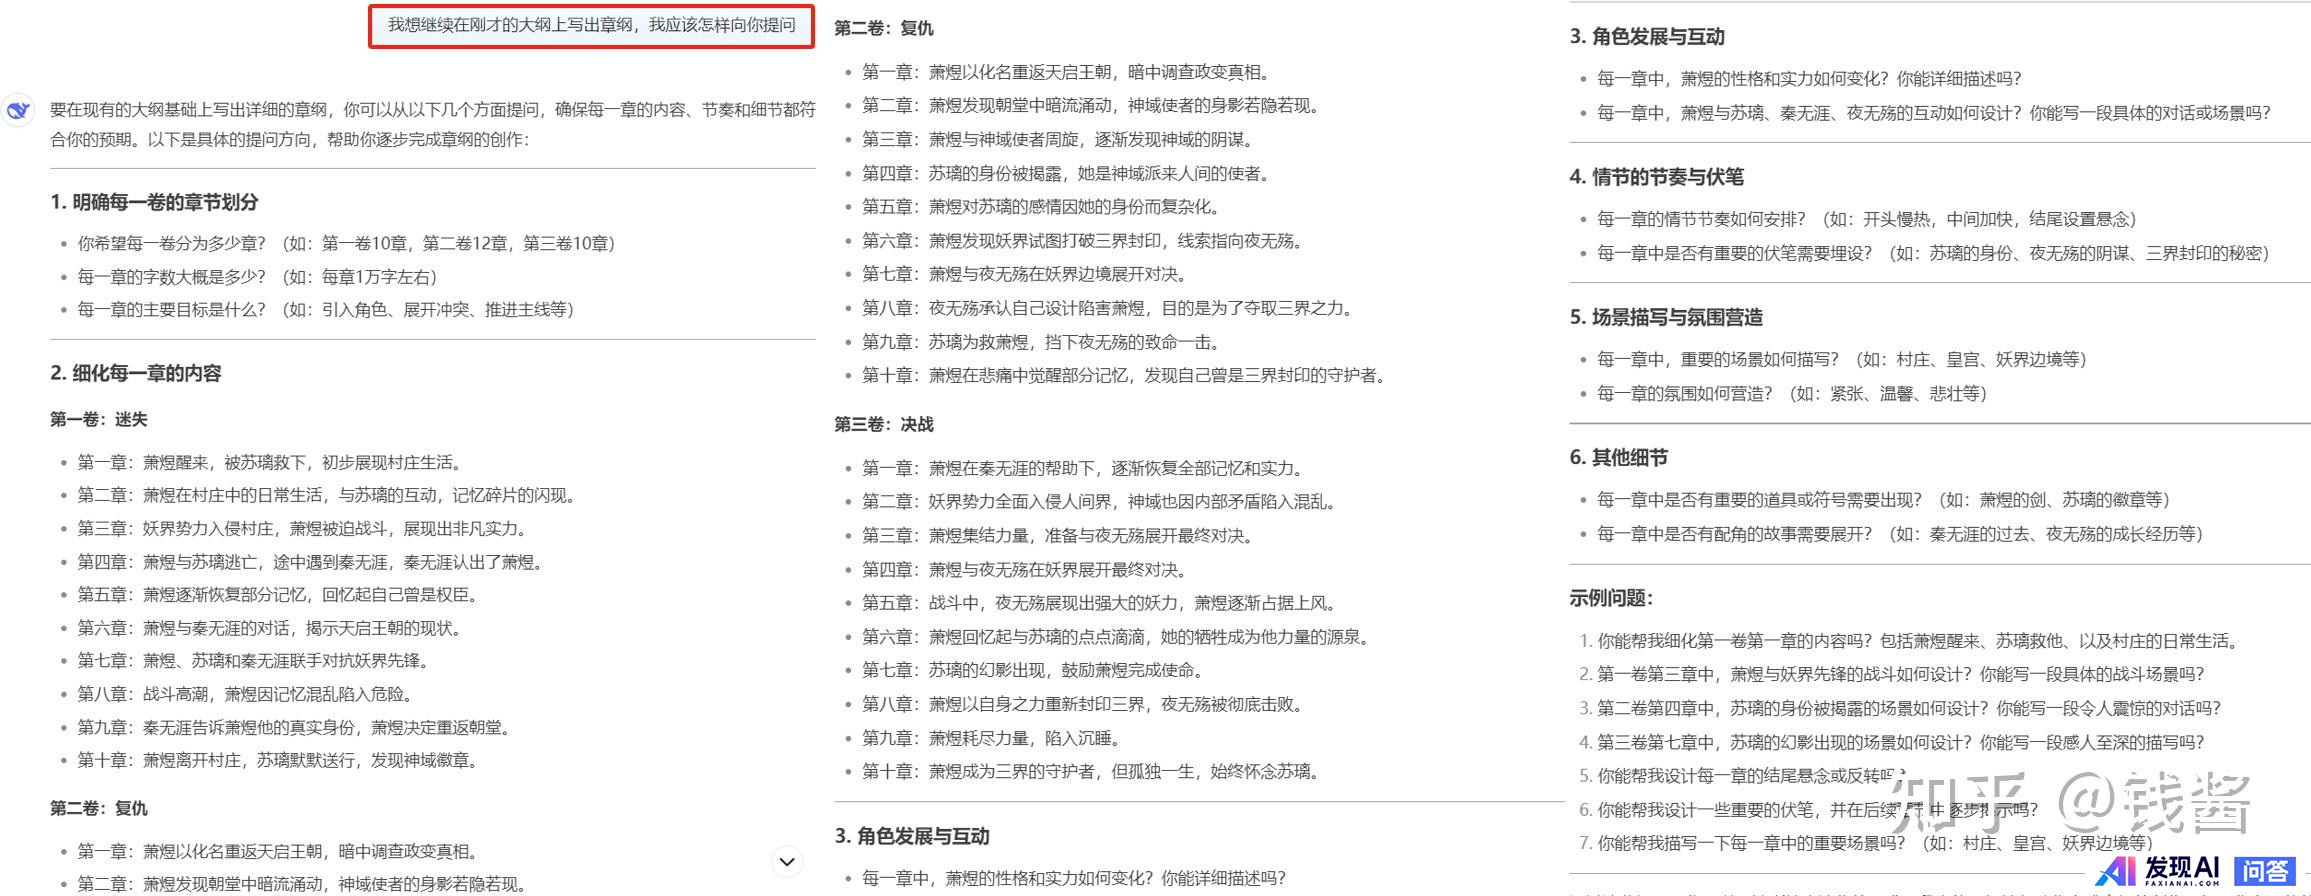Click line "第三章：萧煜集结力量"
The height and width of the screenshot is (896, 2311).
[x=1058, y=536]
